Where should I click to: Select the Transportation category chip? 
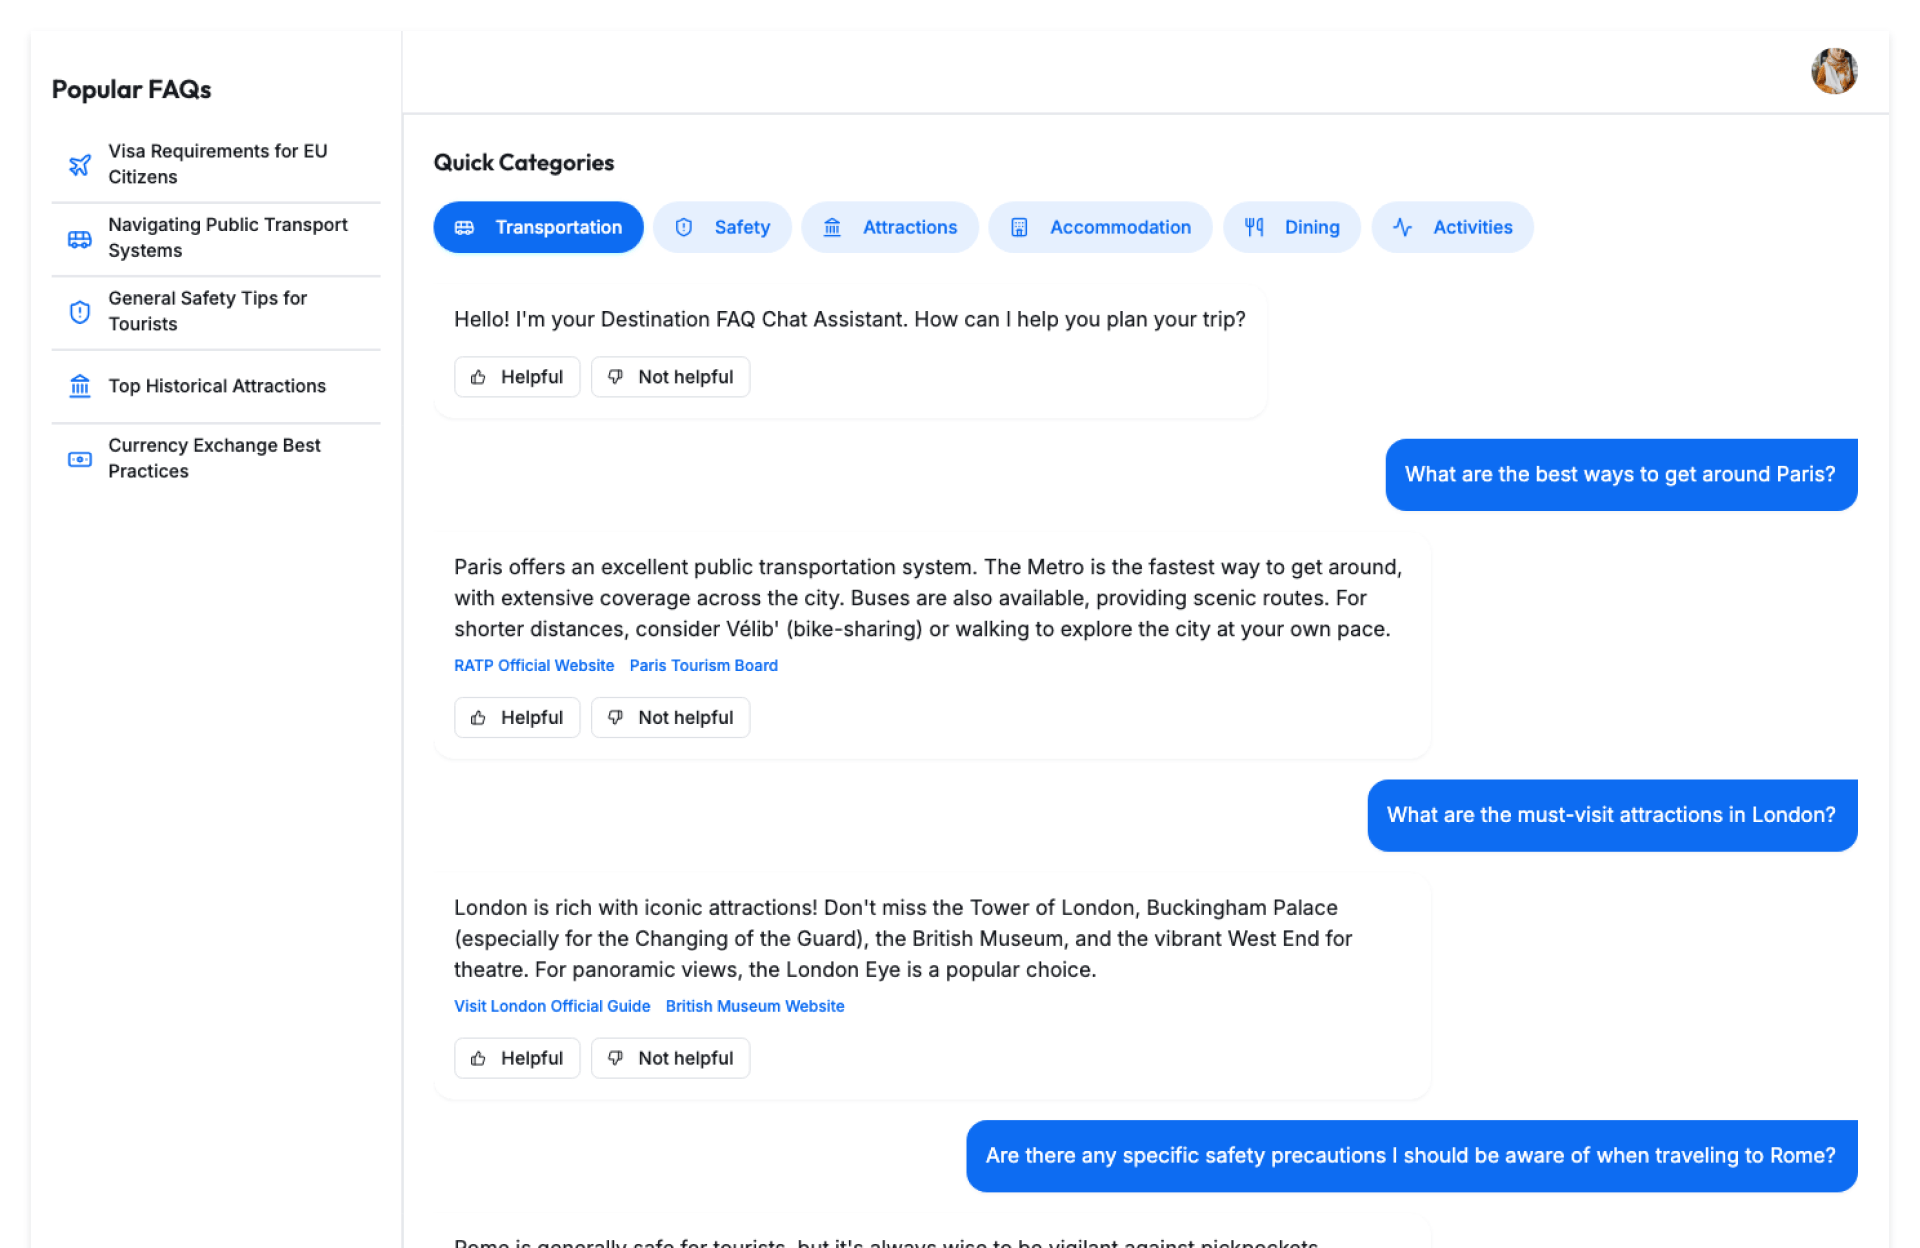point(538,227)
